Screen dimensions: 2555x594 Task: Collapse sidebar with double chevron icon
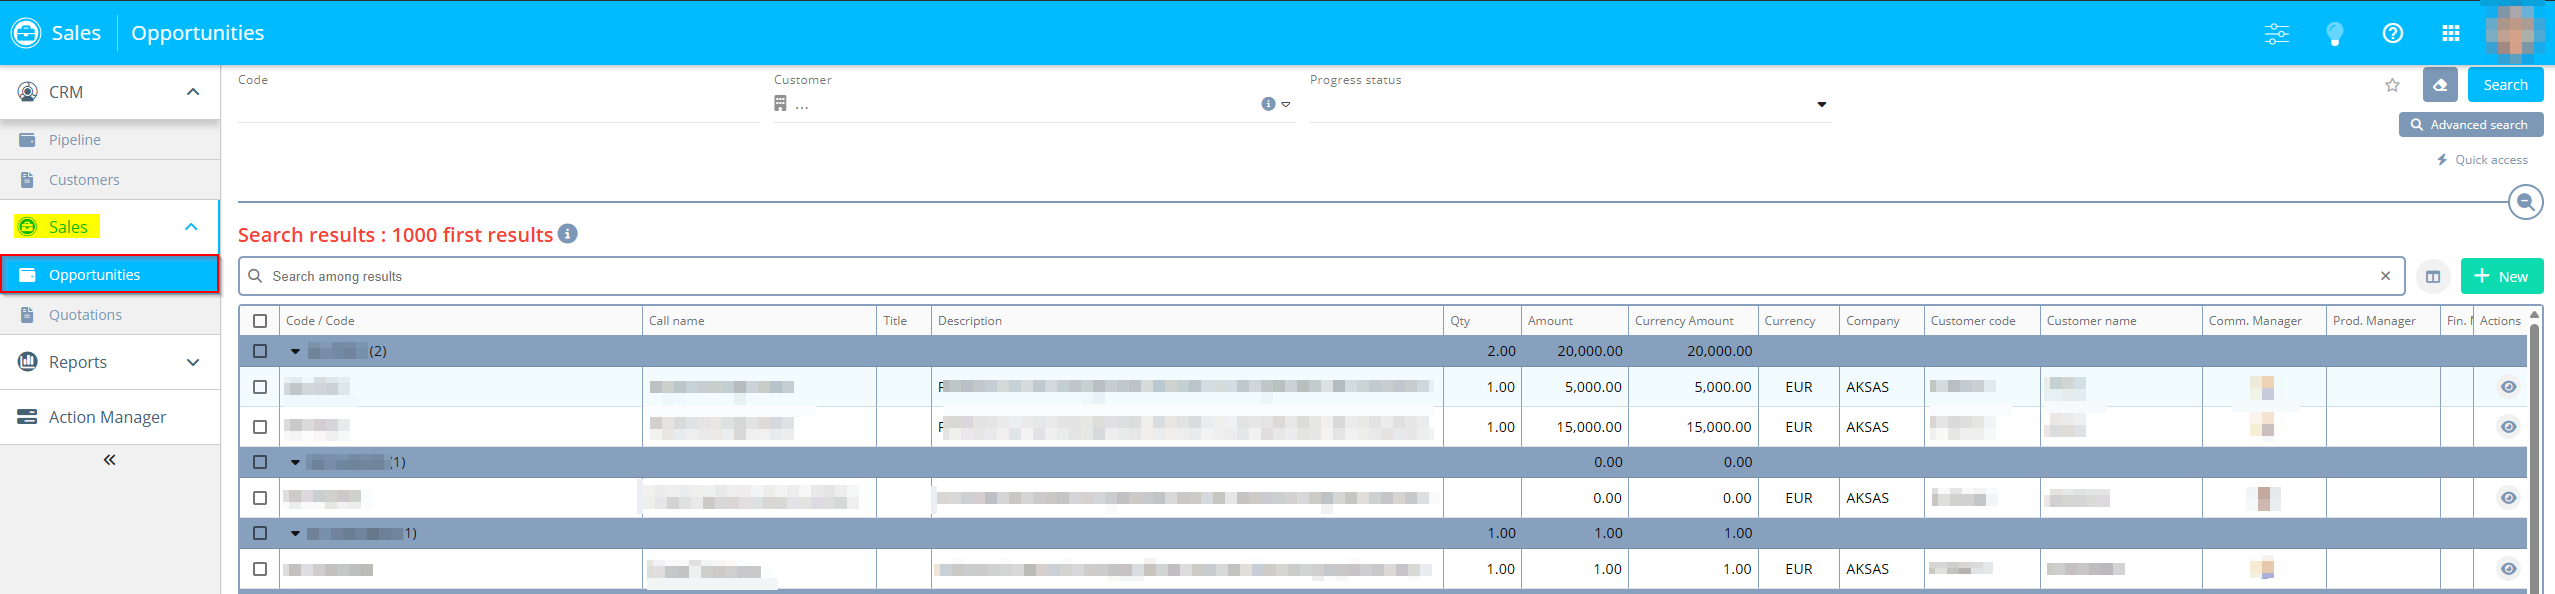pyautogui.click(x=110, y=460)
